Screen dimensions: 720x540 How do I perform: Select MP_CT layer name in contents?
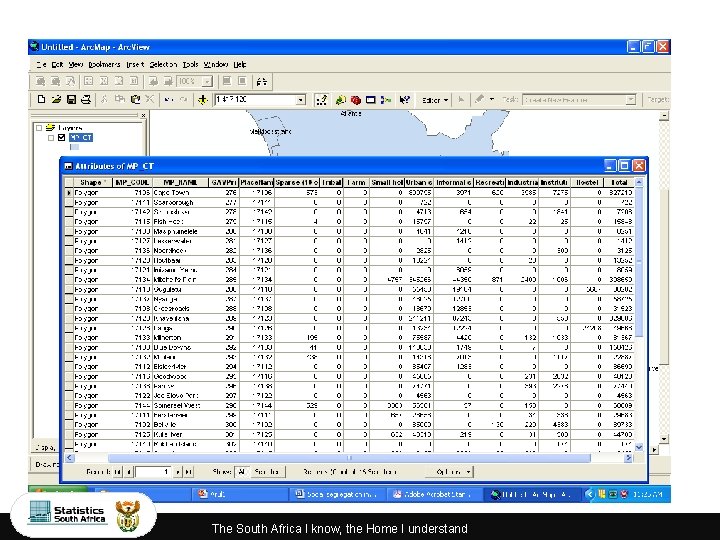tap(81, 137)
